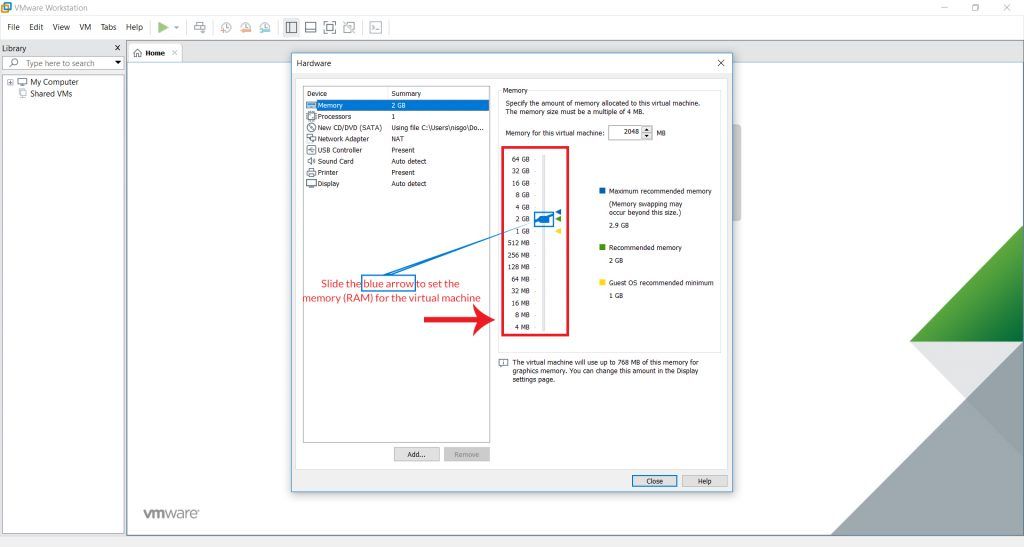Image resolution: width=1024 pixels, height=547 pixels.
Task: Click the Library search field
Action: tap(62, 63)
